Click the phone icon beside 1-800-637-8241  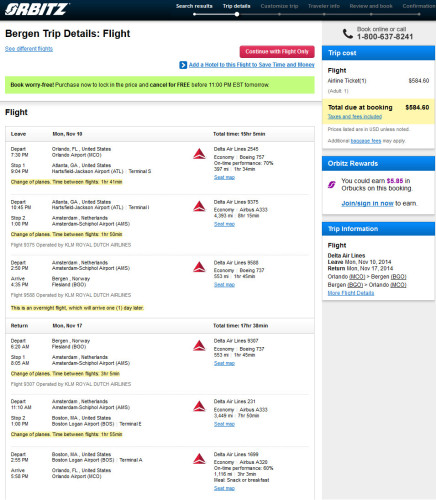click(348, 33)
